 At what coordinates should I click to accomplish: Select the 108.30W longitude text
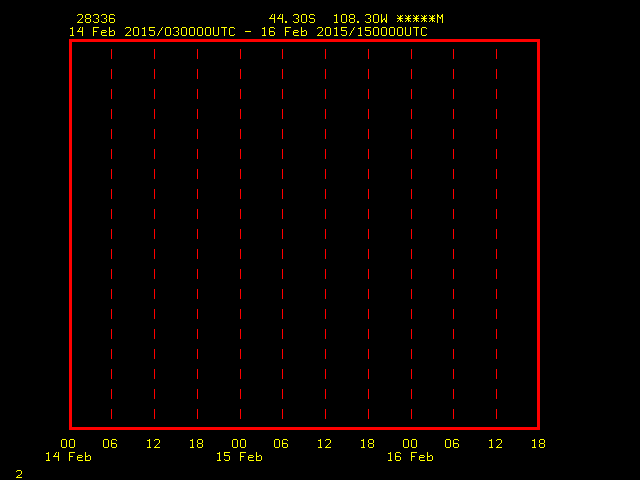(x=360, y=19)
